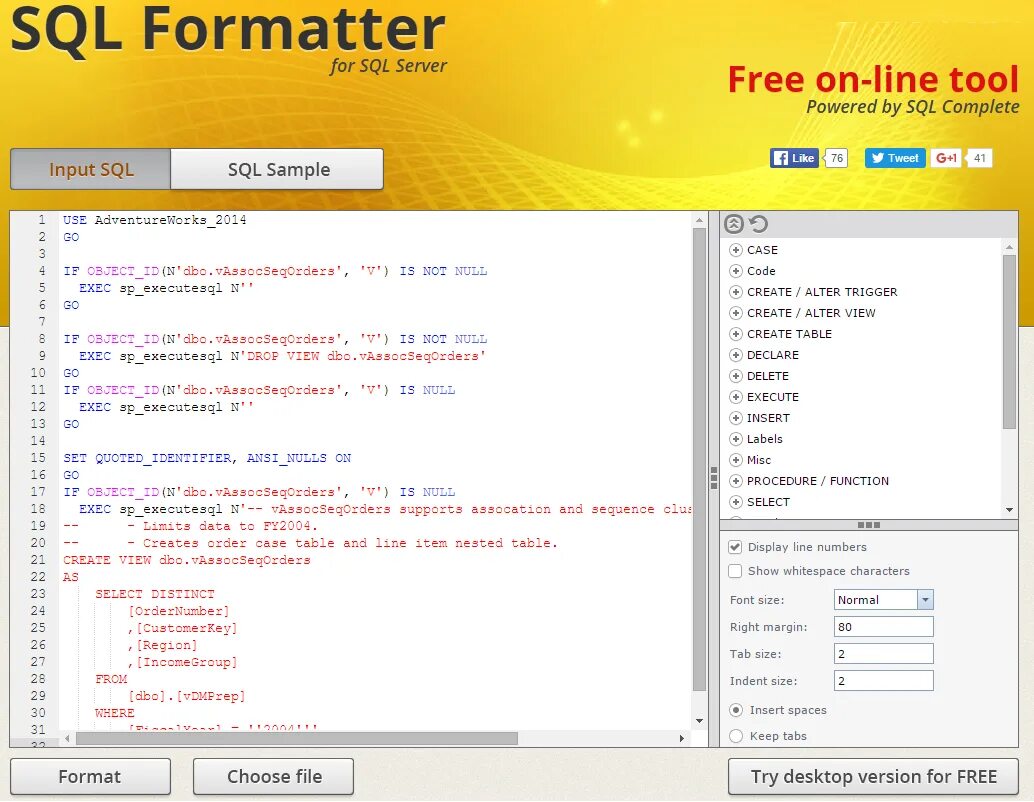
Task: Expand the Code options group
Action: click(736, 271)
